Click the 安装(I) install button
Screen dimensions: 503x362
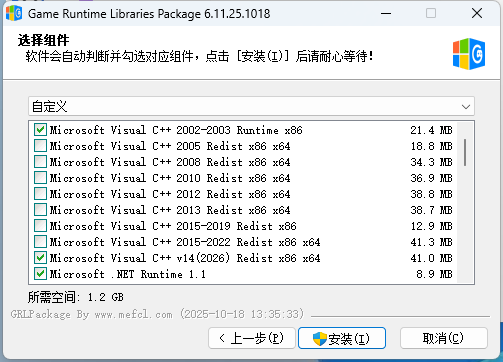[x=342, y=338]
